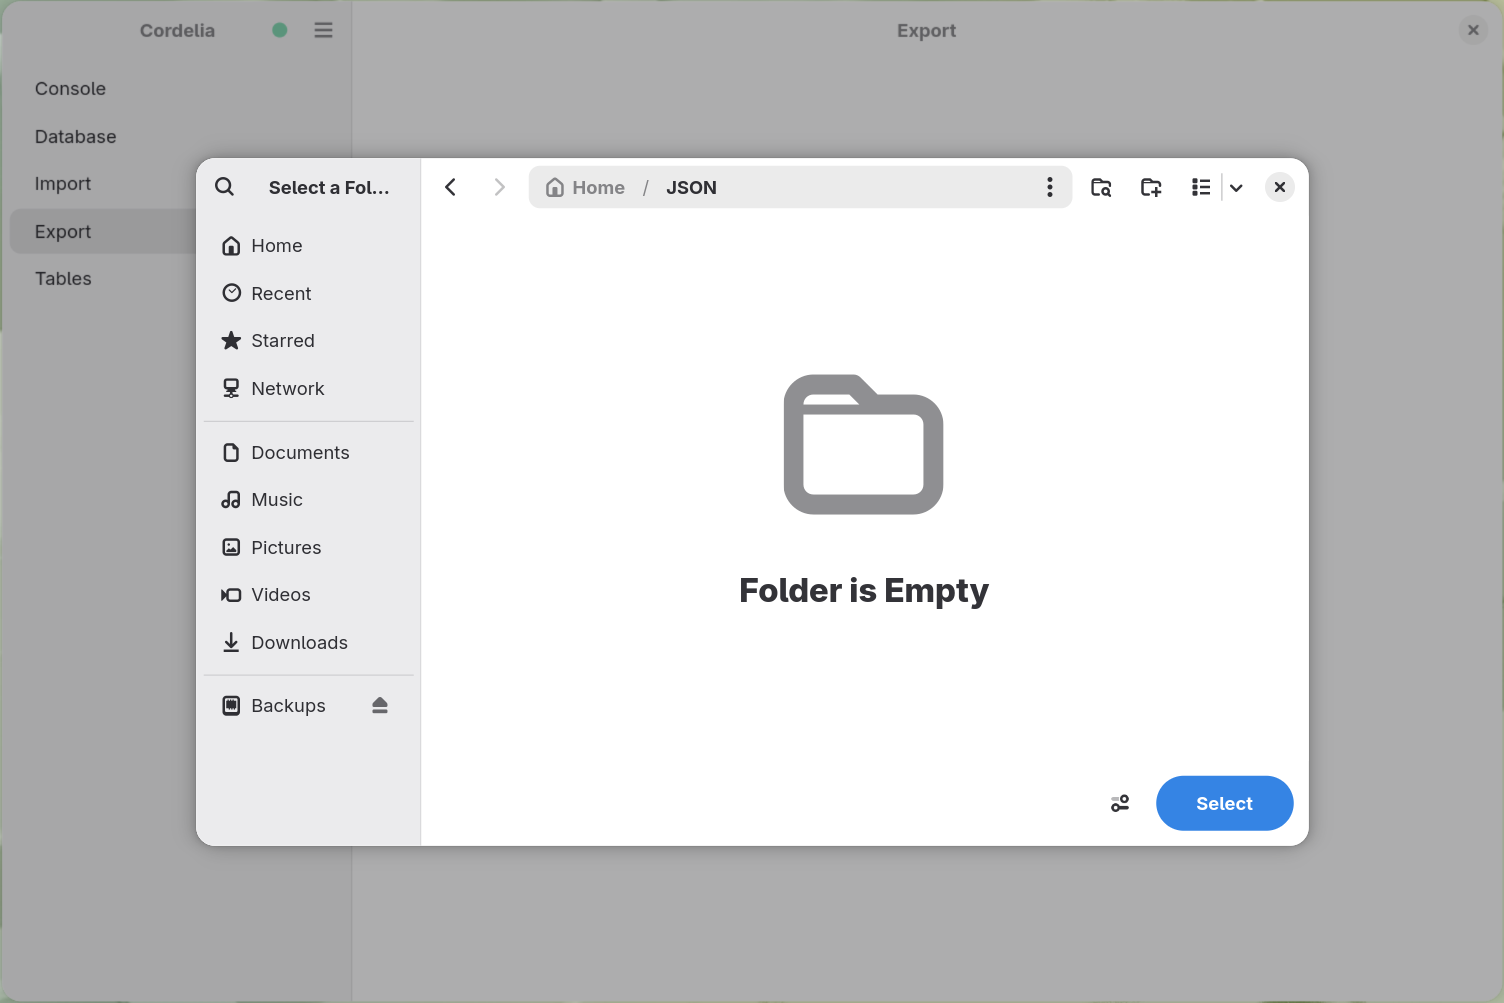Open the Cordelia hamburger menu
Image resolution: width=1504 pixels, height=1003 pixels.
coord(323,30)
